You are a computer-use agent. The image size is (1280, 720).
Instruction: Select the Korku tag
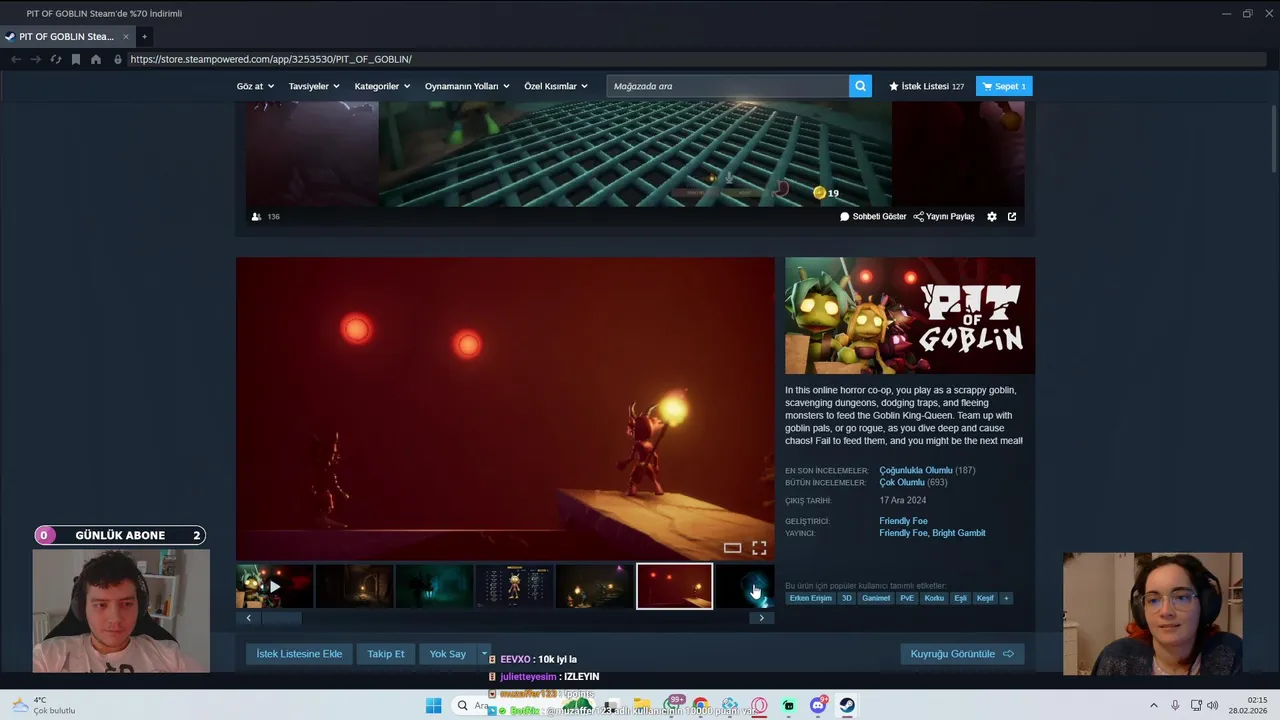tap(934, 598)
